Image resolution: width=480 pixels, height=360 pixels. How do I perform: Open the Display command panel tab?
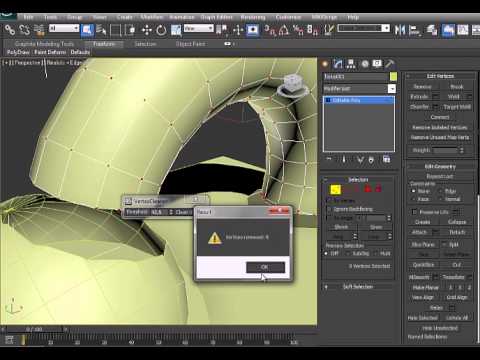pyautogui.click(x=377, y=64)
